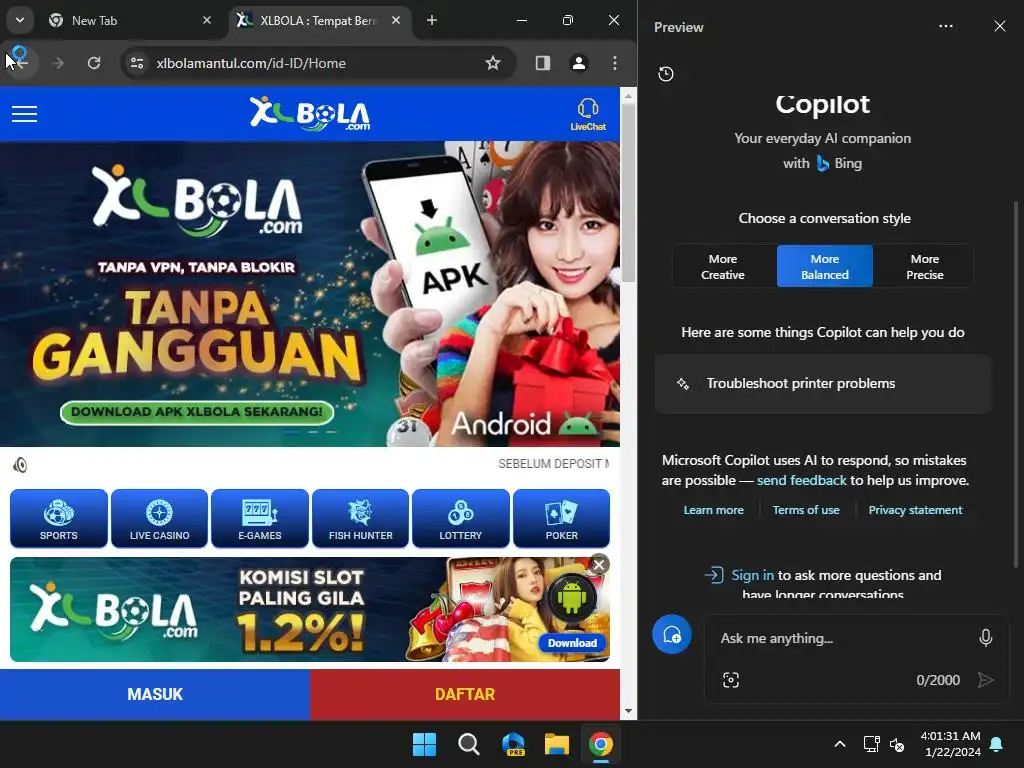Close the XLBOLA tab
Screen dimensions: 1024x768
pyautogui.click(x=396, y=20)
